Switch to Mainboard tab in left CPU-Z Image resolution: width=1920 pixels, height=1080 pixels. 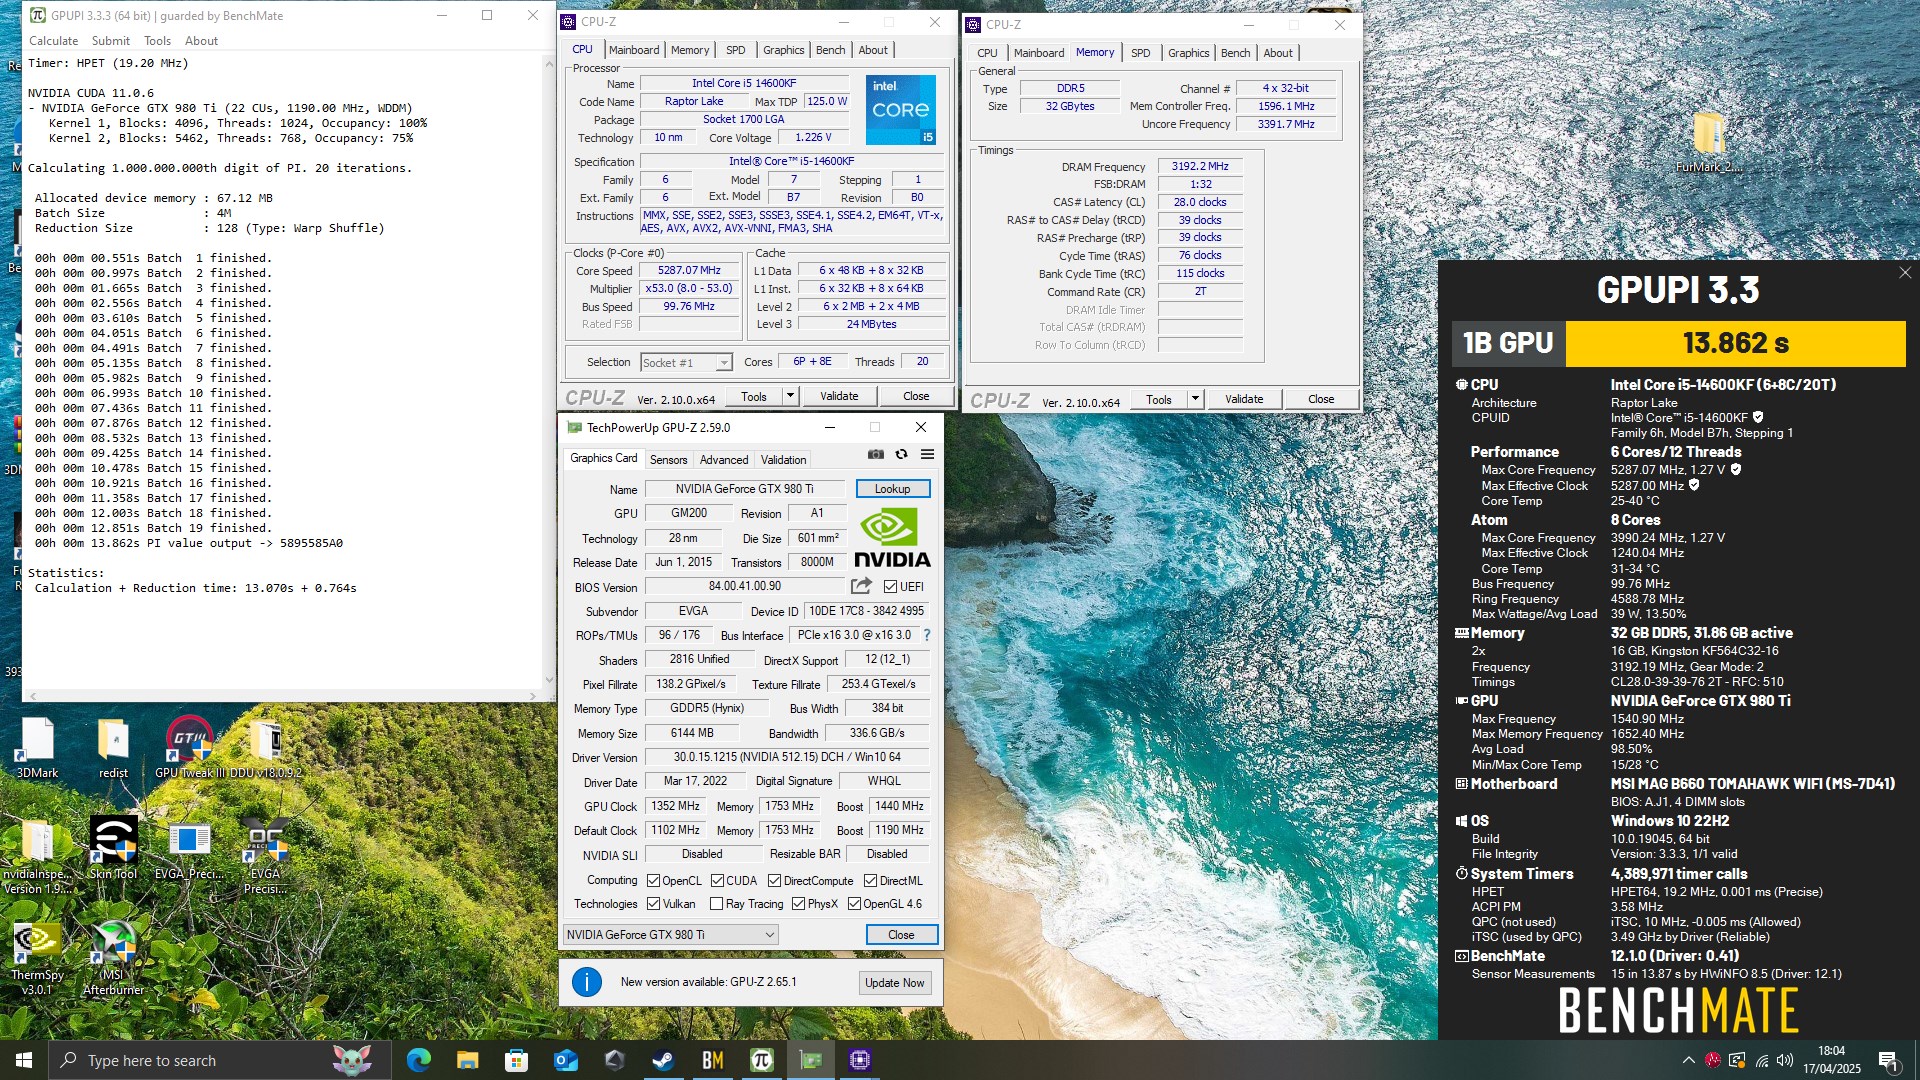point(634,50)
